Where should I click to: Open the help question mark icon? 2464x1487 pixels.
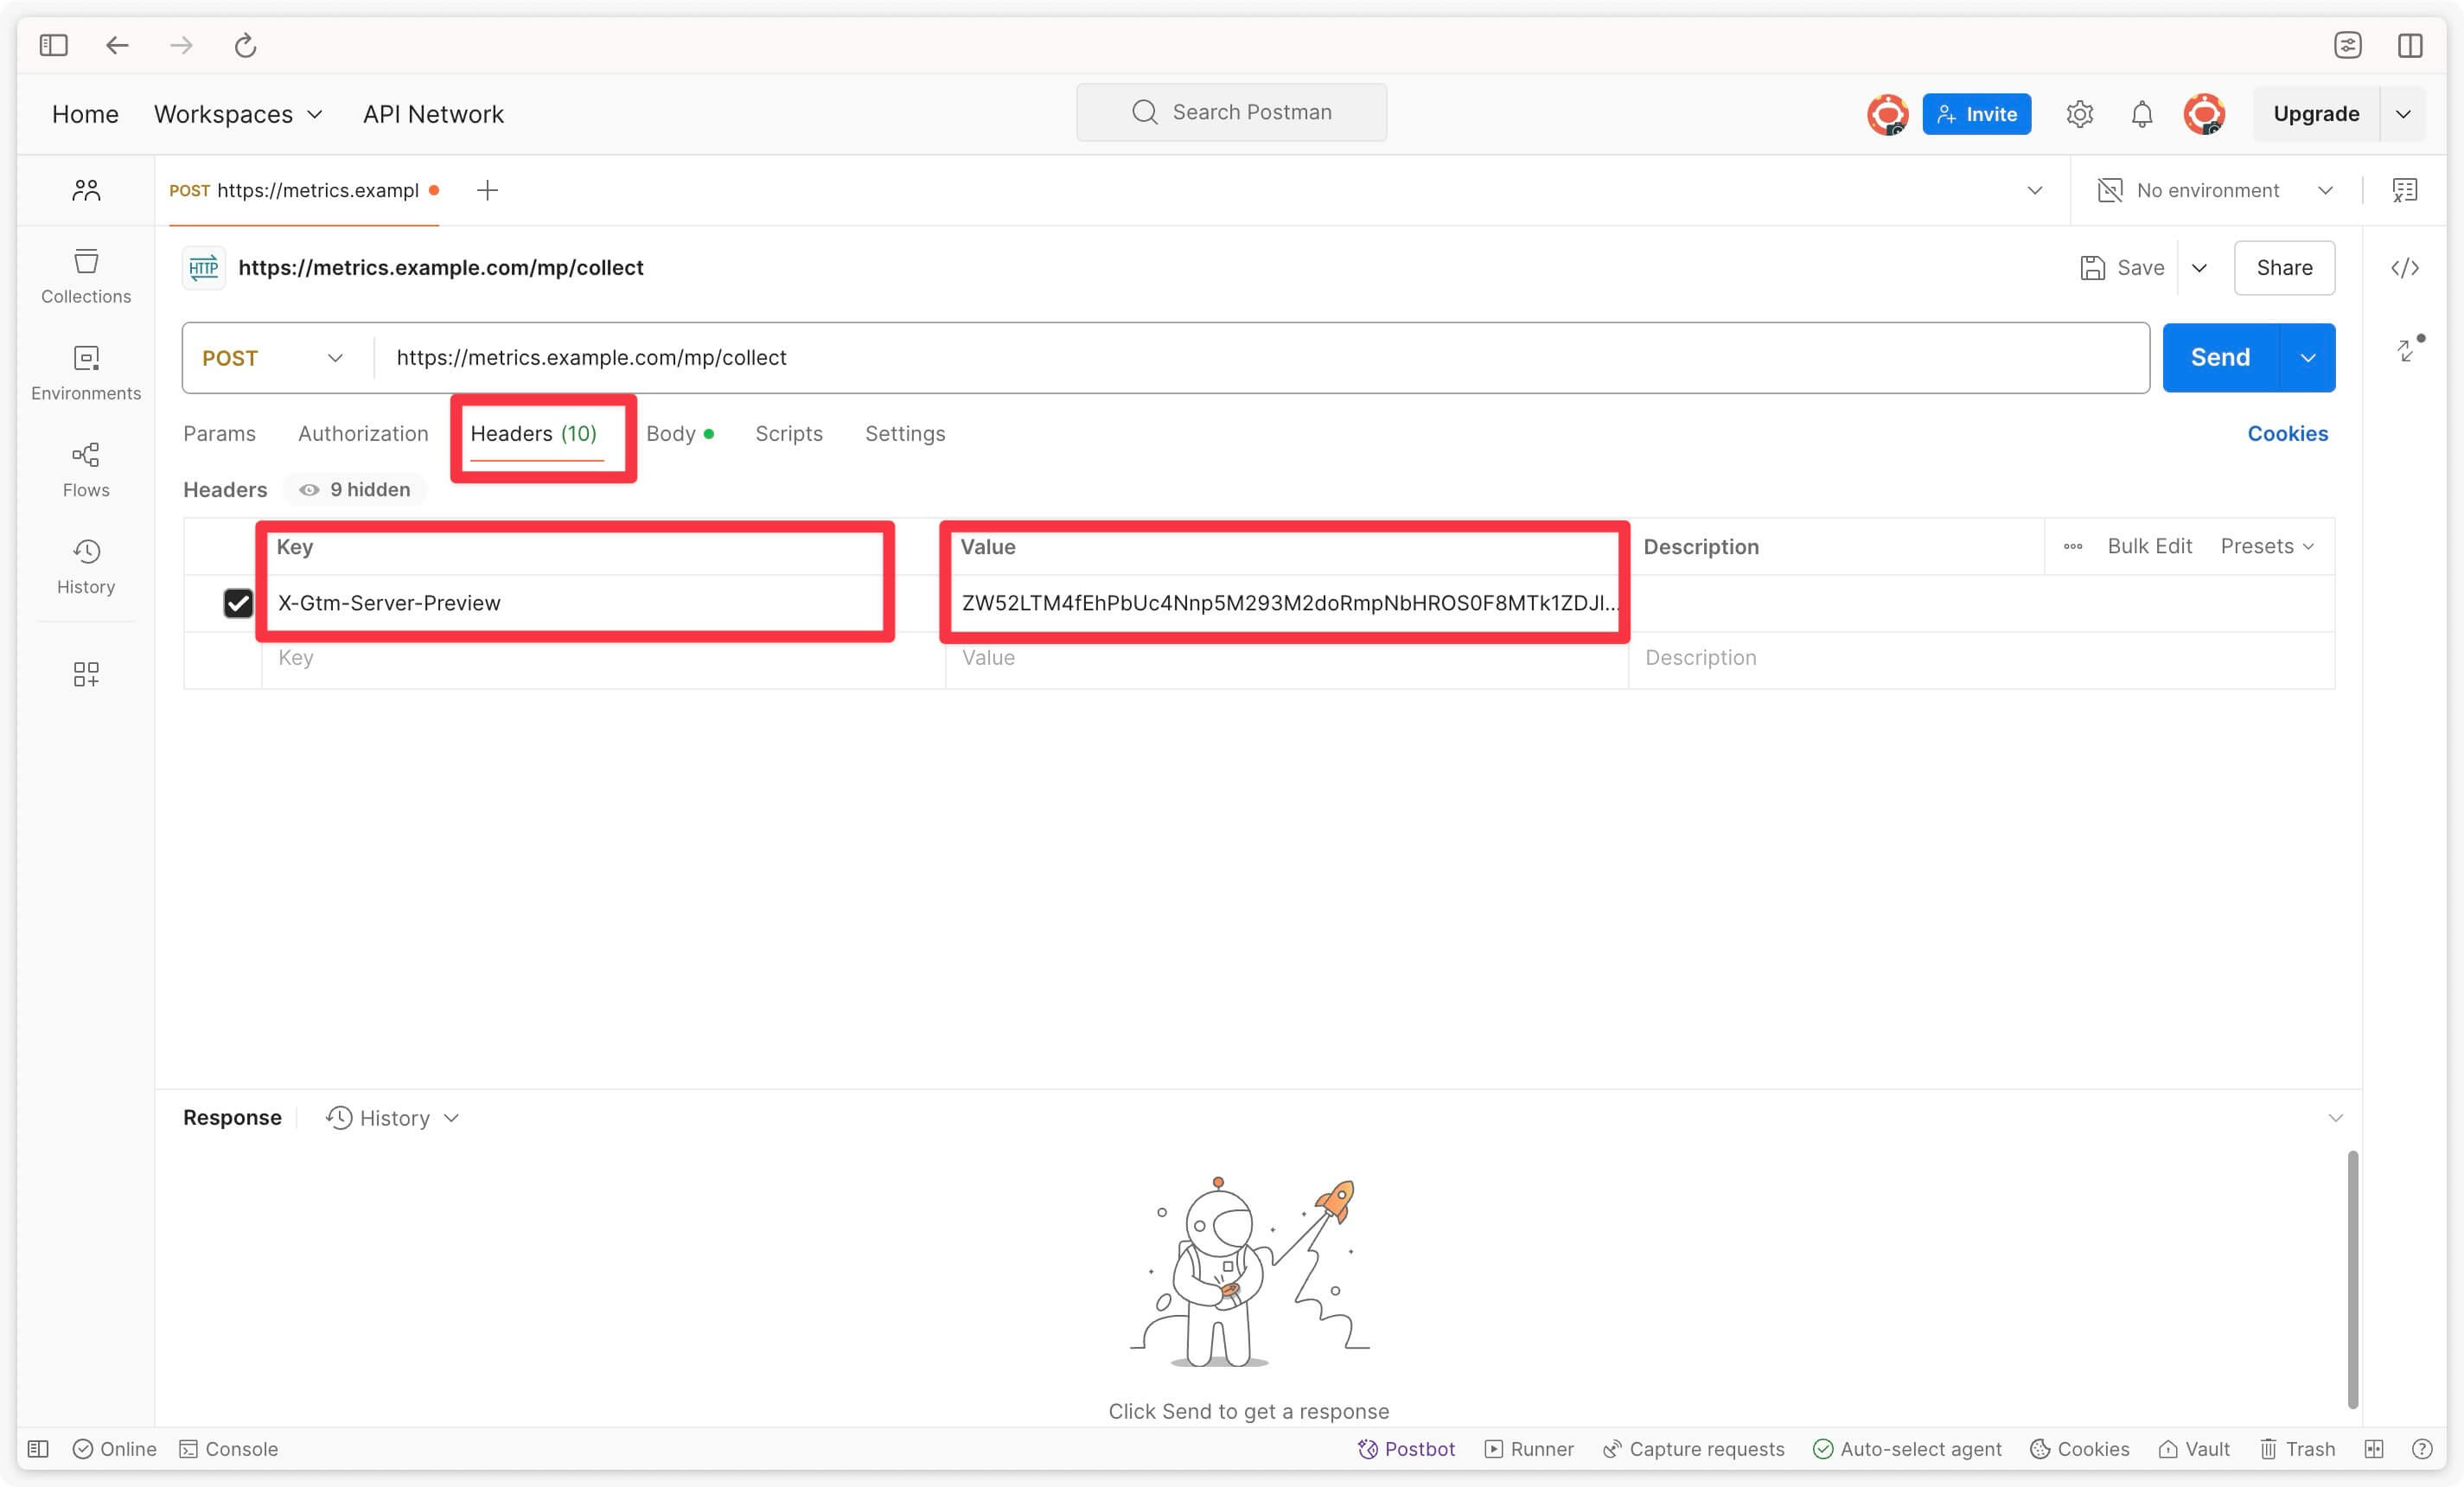pos(2421,1449)
